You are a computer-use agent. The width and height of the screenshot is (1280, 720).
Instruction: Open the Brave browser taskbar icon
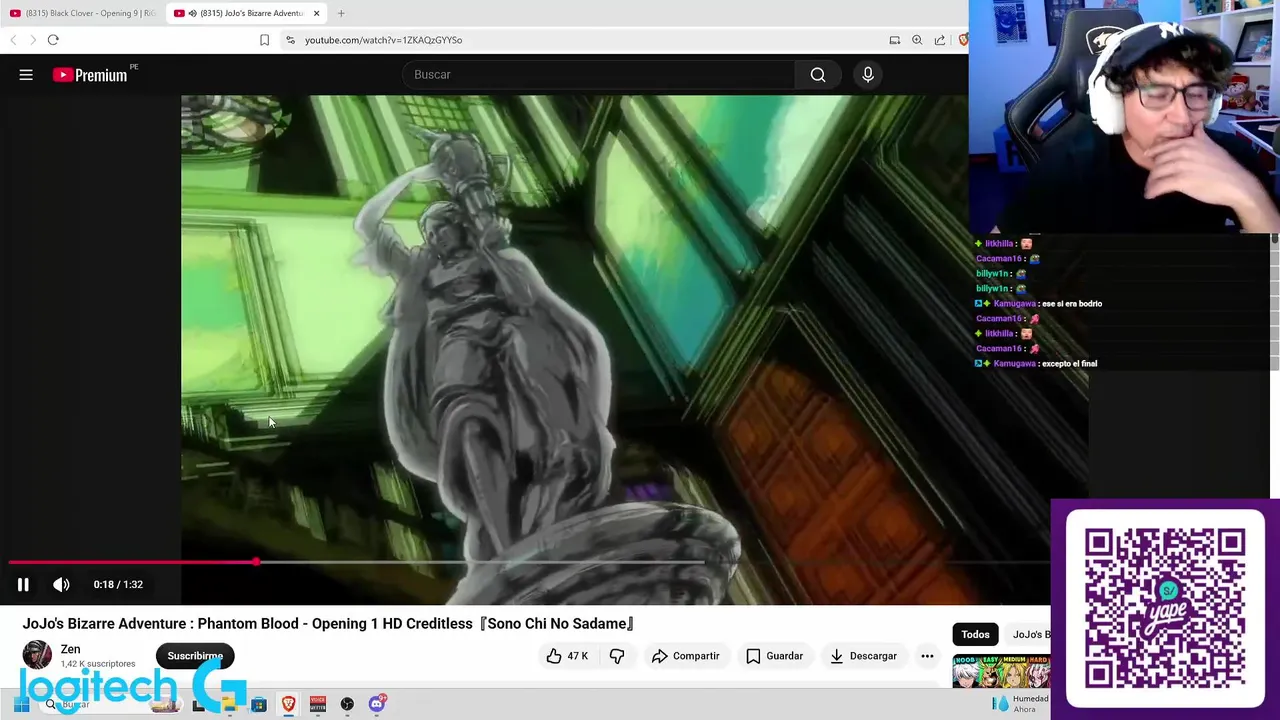pyautogui.click(x=288, y=705)
